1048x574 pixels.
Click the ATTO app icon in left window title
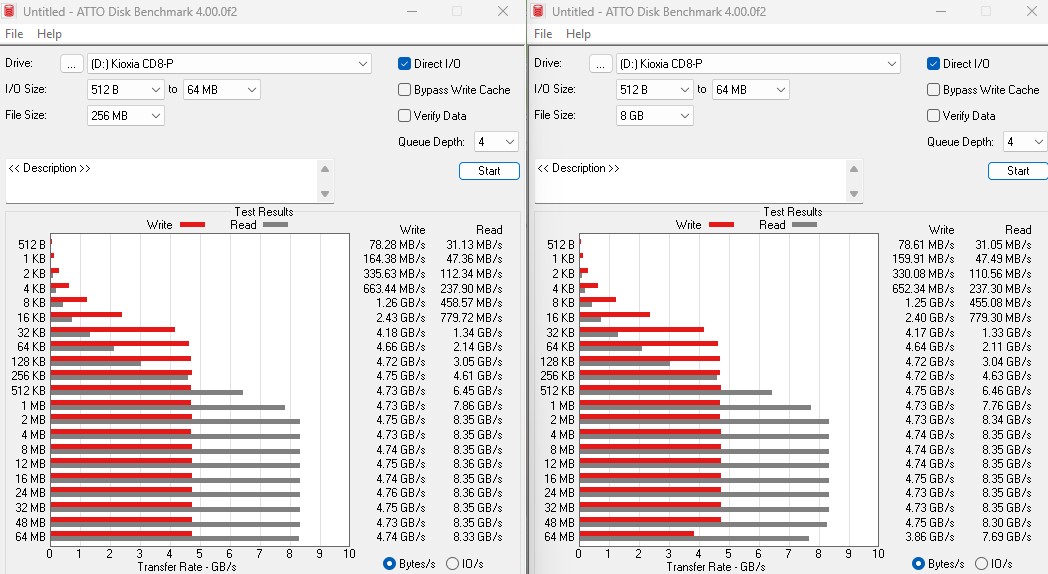tap(9, 11)
